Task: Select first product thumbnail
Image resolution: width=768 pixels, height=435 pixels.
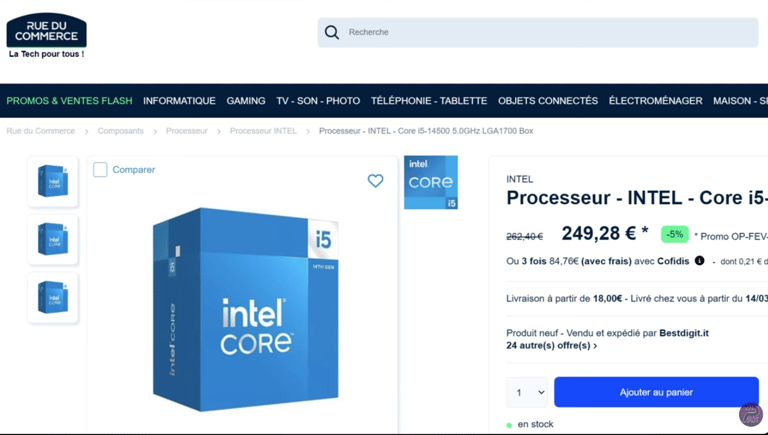Action: tap(53, 181)
